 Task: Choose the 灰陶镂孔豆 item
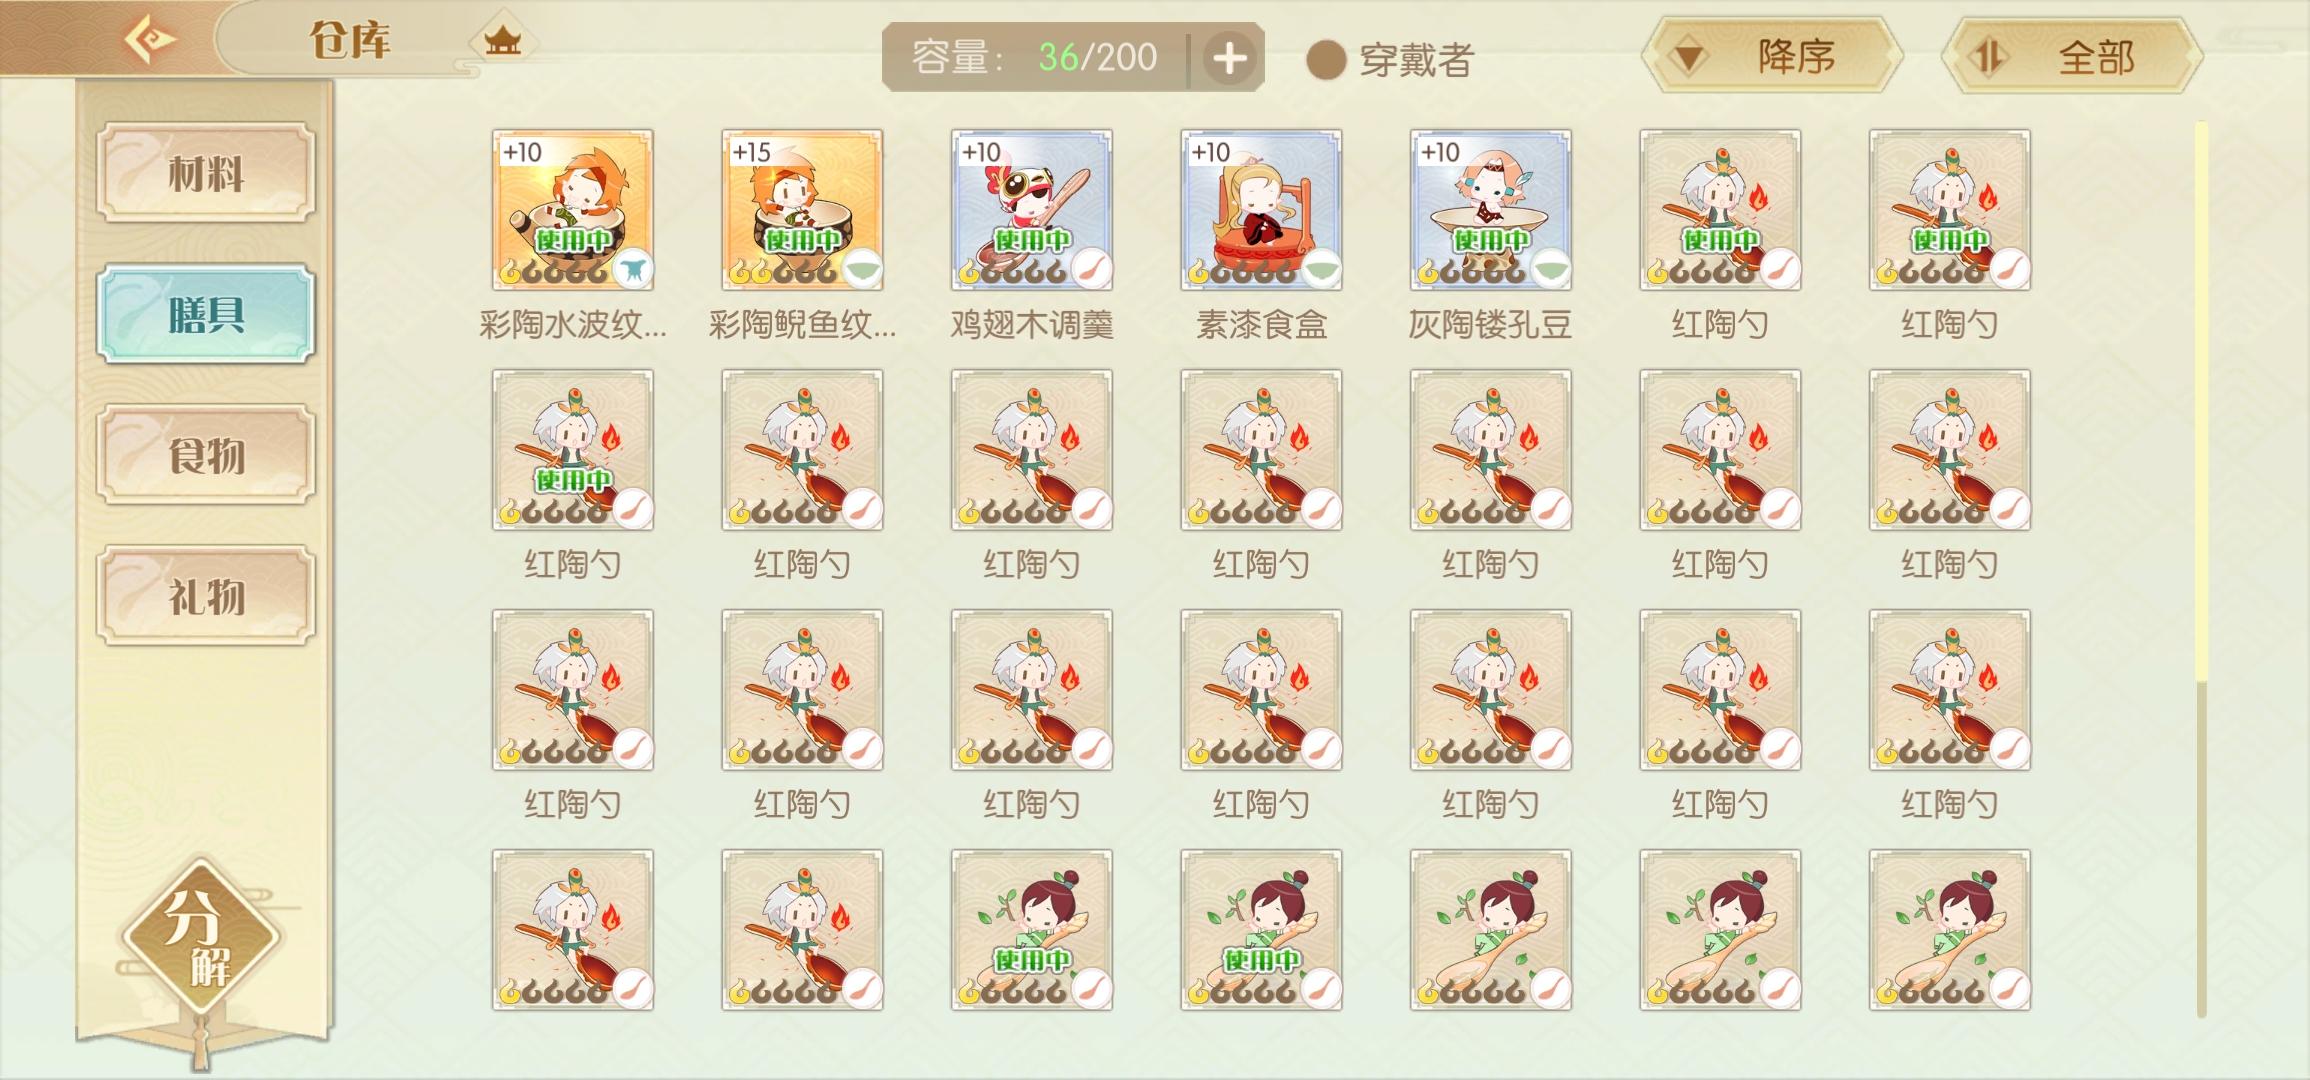(1491, 210)
